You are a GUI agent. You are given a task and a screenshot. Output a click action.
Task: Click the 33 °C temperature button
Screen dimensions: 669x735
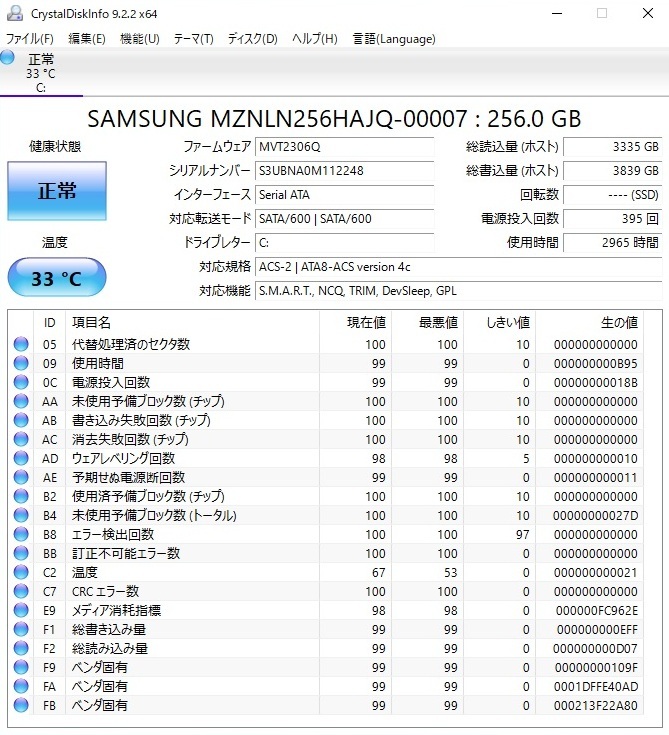point(57,278)
